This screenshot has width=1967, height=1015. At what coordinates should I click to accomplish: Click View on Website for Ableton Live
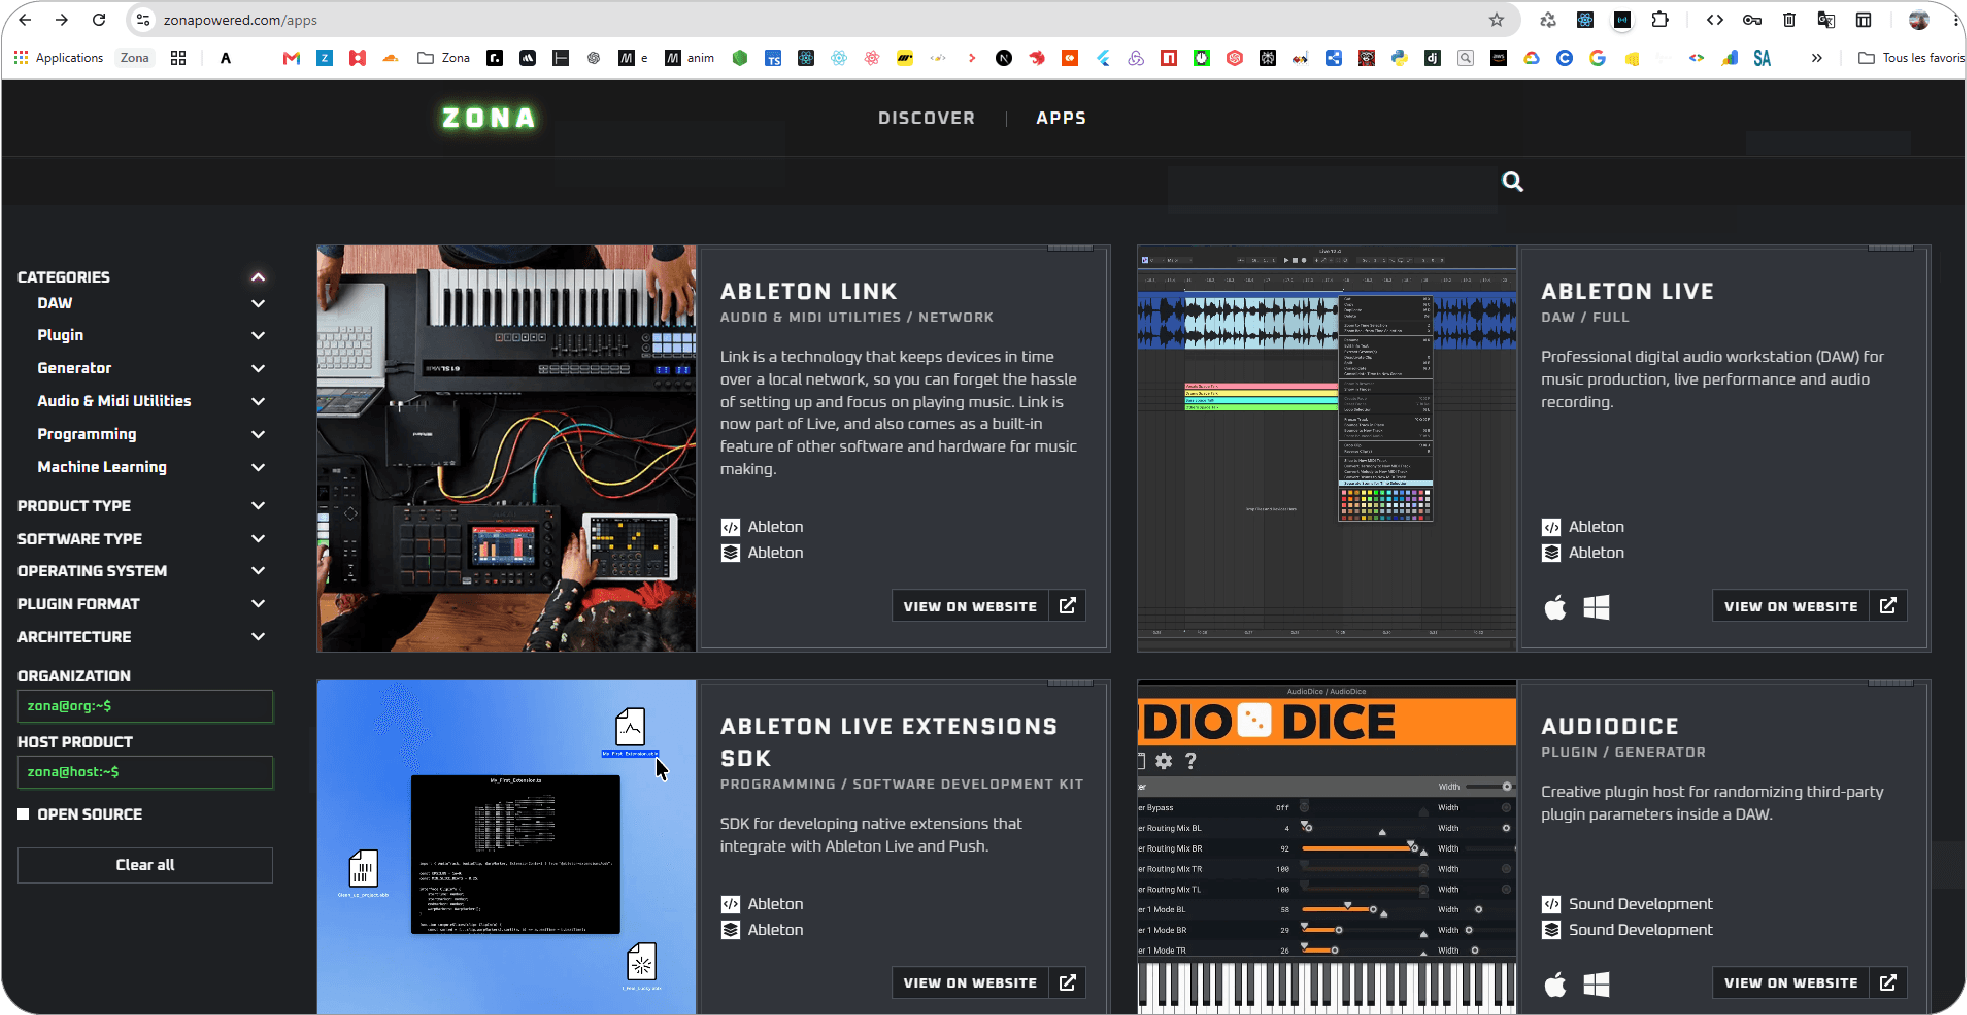point(1791,606)
